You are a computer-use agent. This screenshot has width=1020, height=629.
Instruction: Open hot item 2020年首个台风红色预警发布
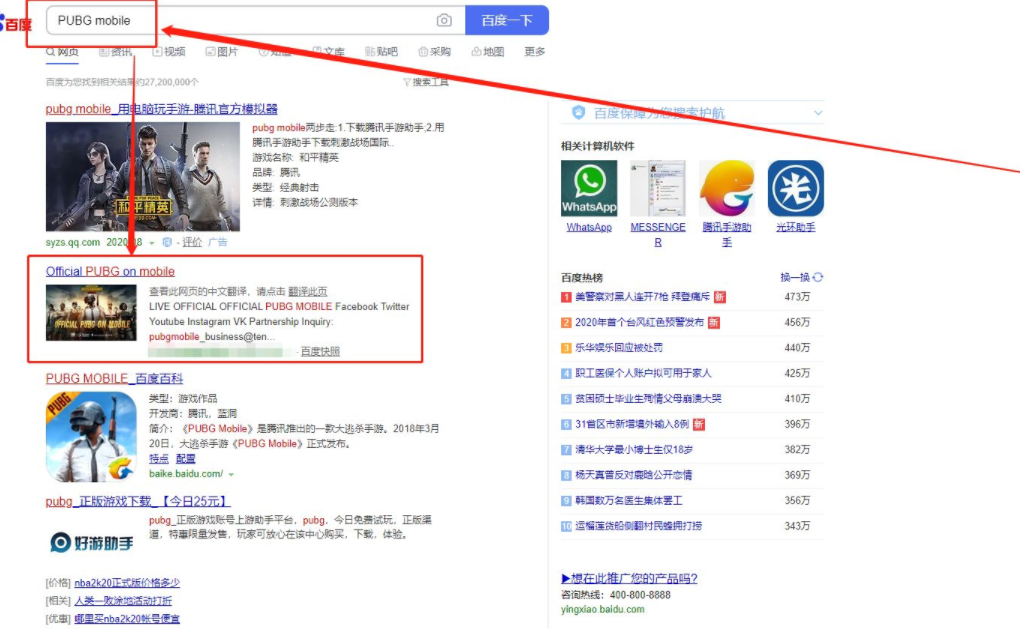(x=639, y=323)
